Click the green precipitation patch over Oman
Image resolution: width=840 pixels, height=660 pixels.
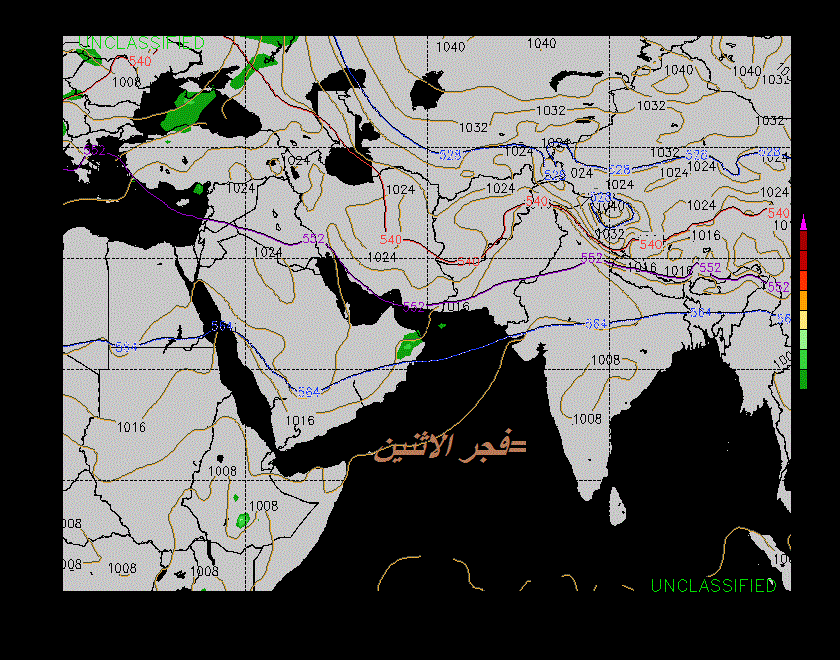tap(408, 346)
